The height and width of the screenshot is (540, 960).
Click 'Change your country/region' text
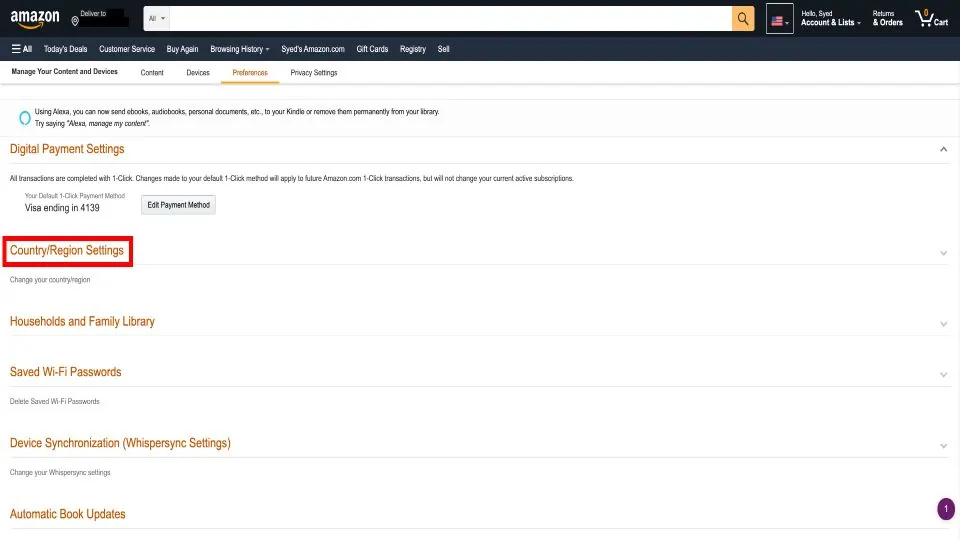[50, 280]
